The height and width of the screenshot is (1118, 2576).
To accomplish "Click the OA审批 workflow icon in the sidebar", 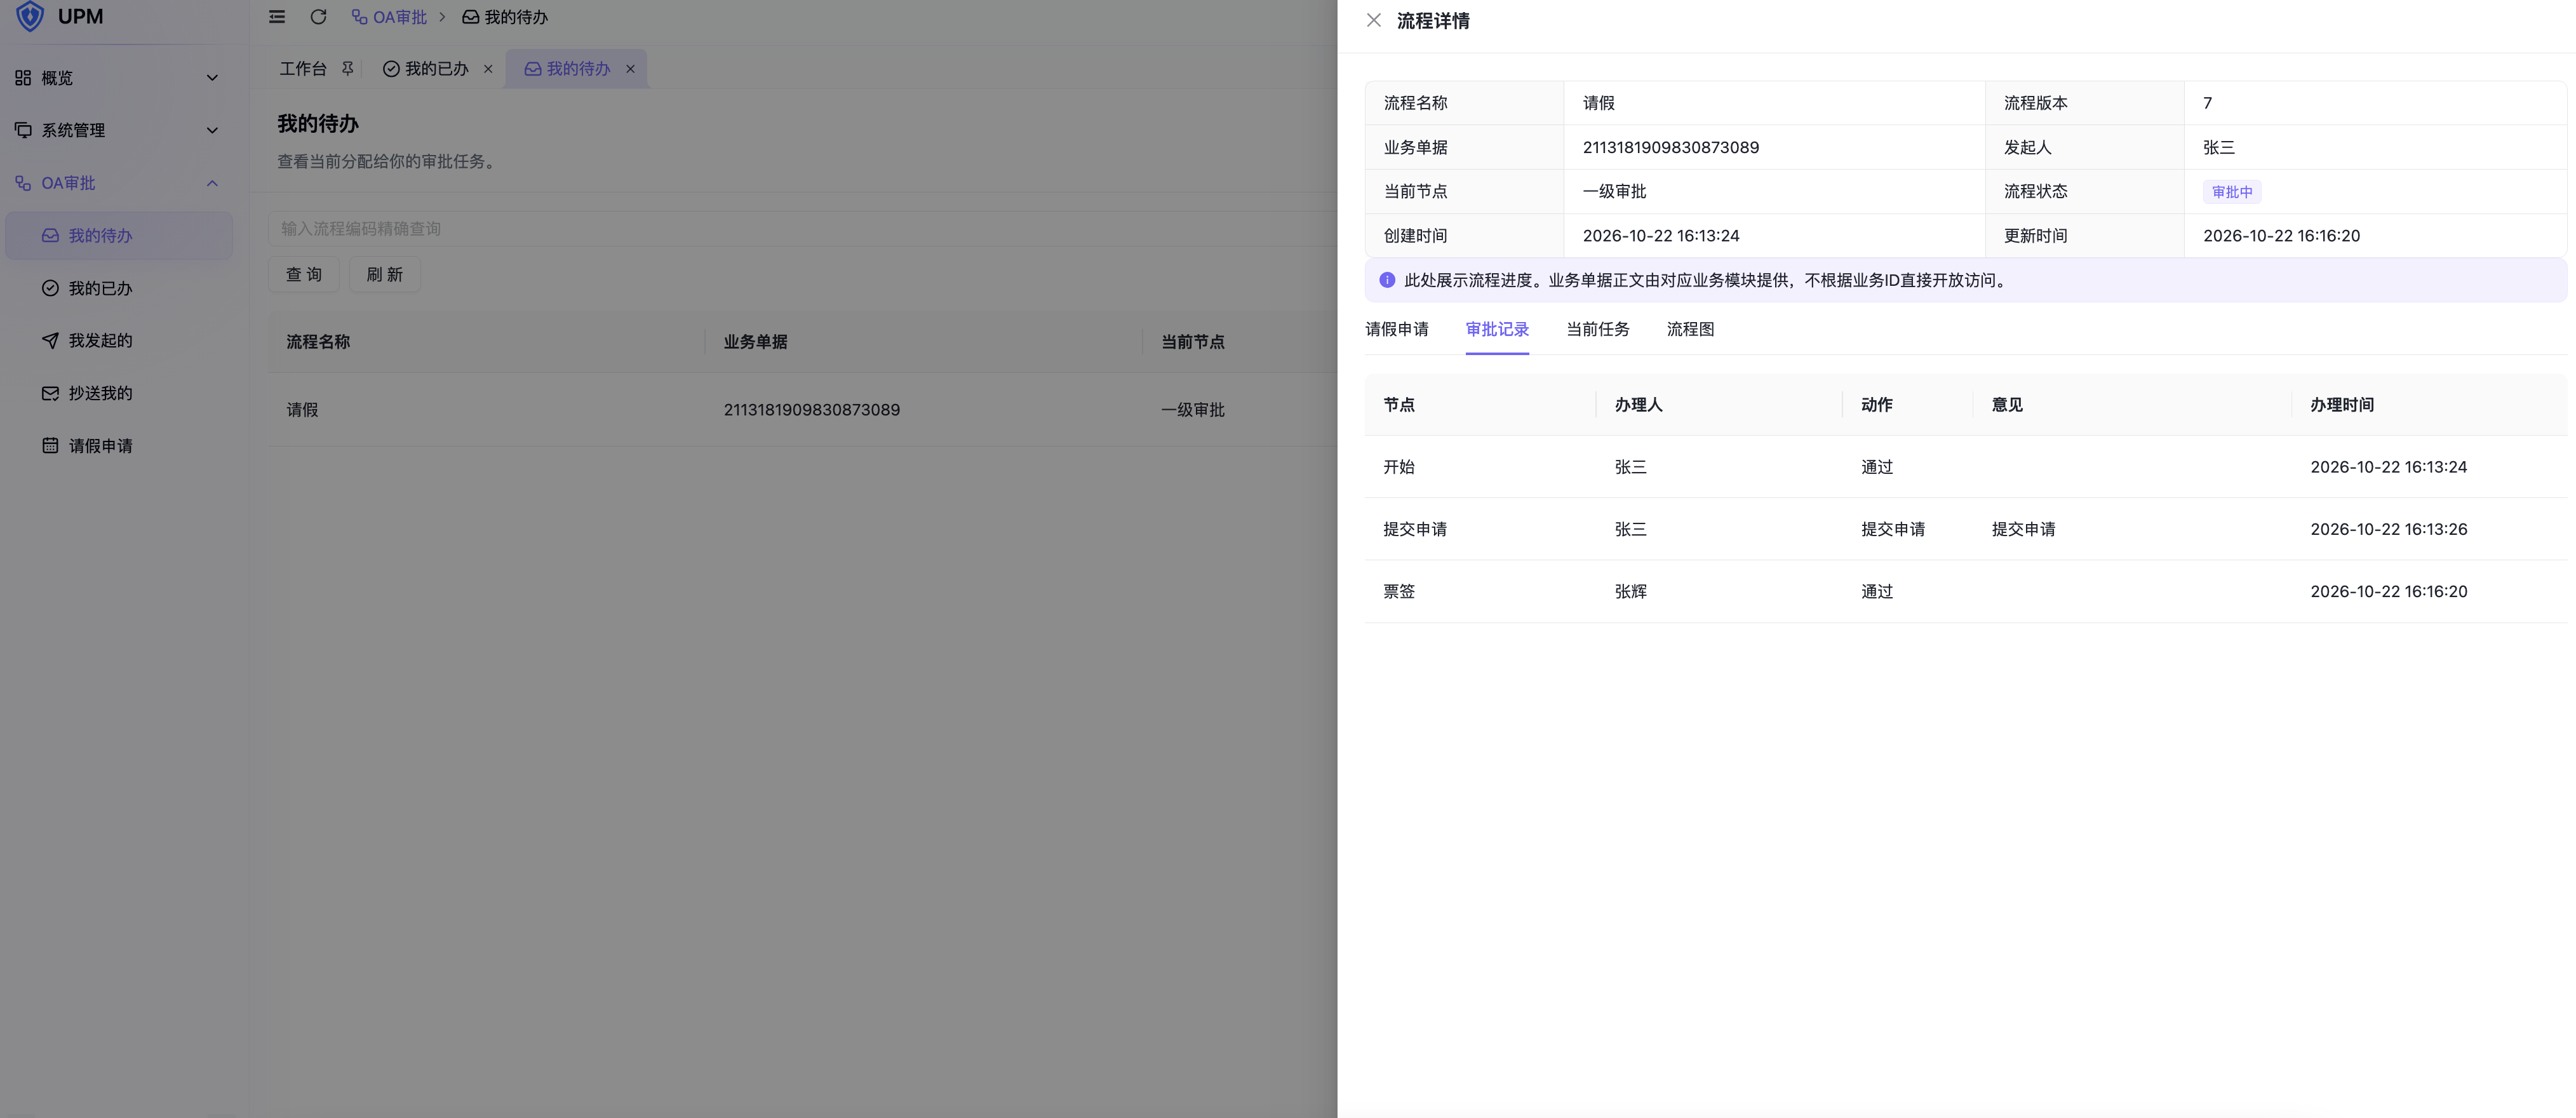I will [23, 183].
